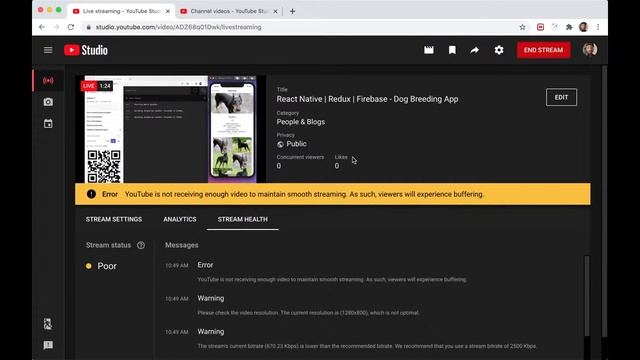This screenshot has height=360, width=640.
Task: Select the Webcam camera icon in sidebar
Action: (x=48, y=102)
